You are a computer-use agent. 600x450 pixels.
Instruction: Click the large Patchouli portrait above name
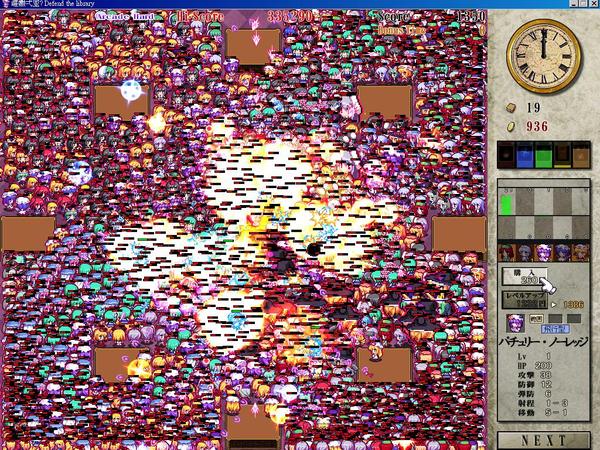pyautogui.click(x=516, y=324)
